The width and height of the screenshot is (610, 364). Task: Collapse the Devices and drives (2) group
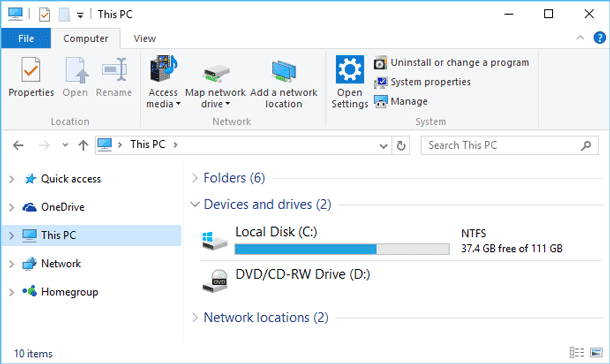click(x=195, y=204)
